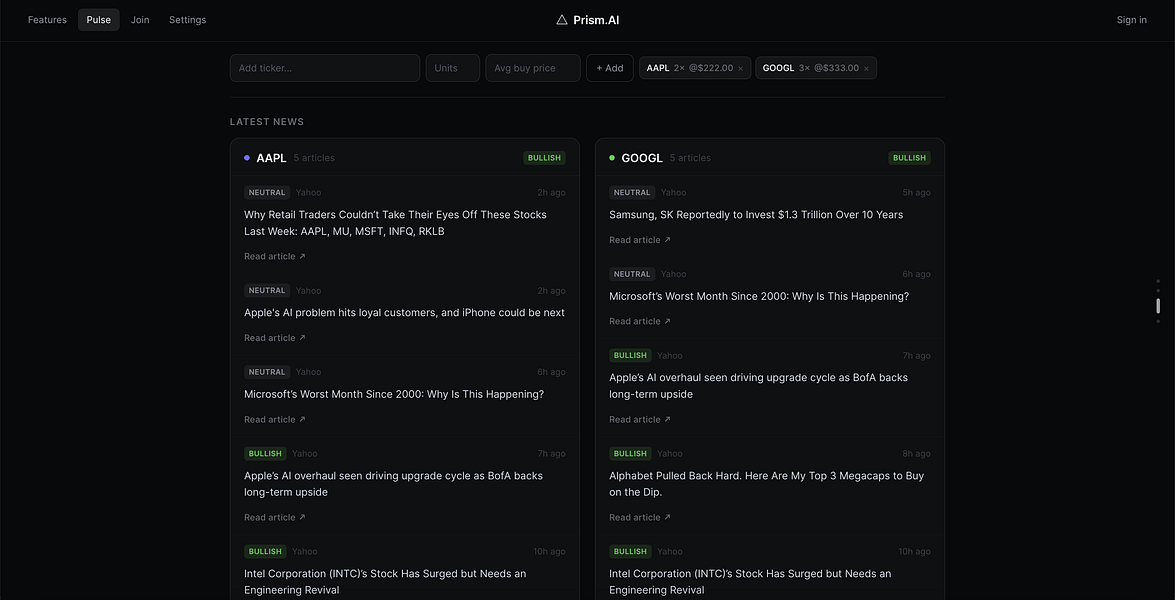Click the Units input field

pos(453,68)
